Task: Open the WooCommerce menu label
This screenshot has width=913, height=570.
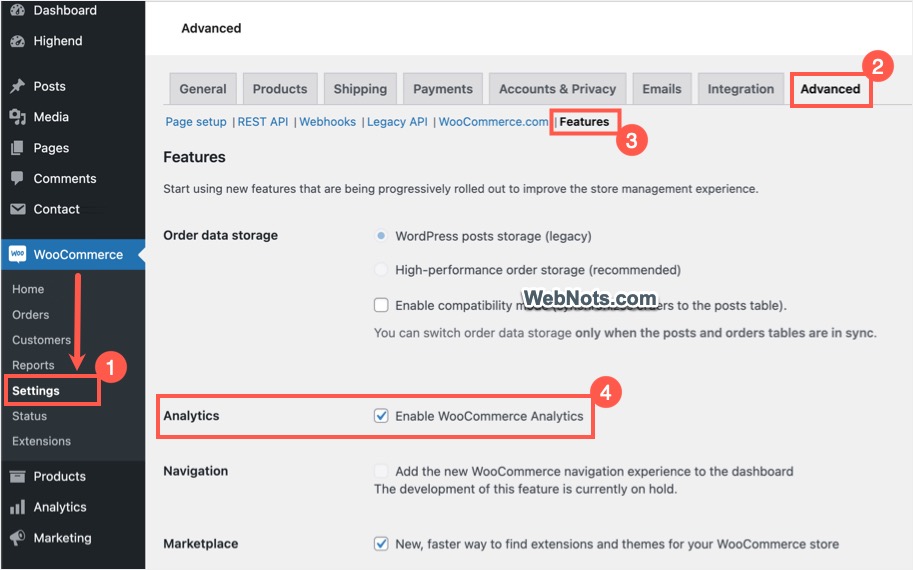Action: [78, 254]
